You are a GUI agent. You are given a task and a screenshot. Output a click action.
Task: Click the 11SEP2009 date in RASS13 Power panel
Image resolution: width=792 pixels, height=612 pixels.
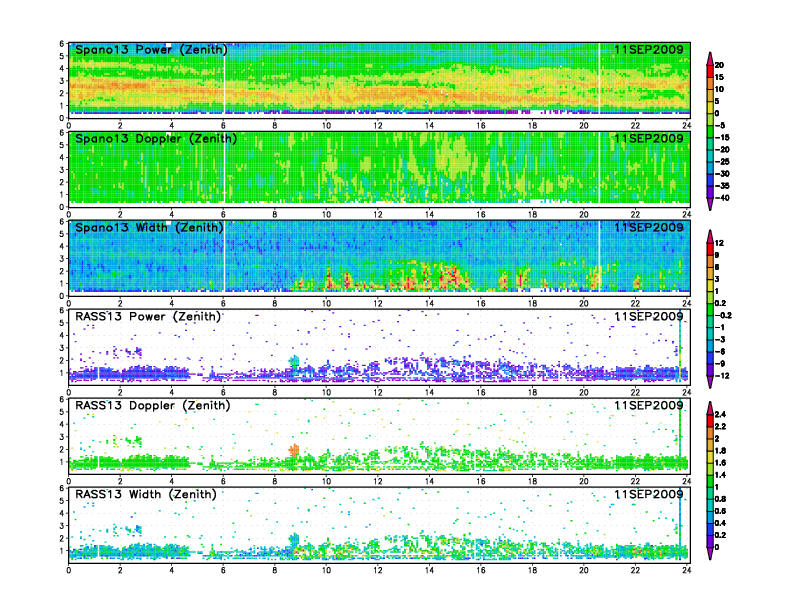coord(649,316)
